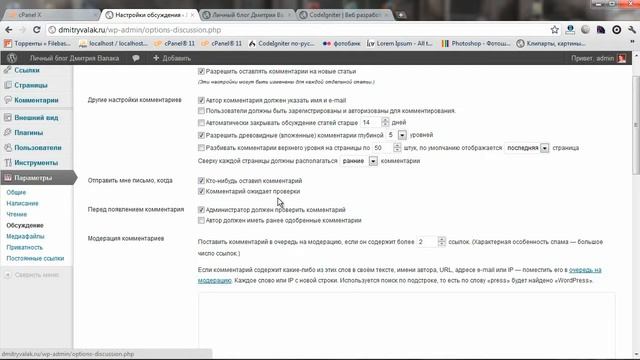Toggle email when comment awaits moderation
The width and height of the screenshot is (640, 360).
201,191
